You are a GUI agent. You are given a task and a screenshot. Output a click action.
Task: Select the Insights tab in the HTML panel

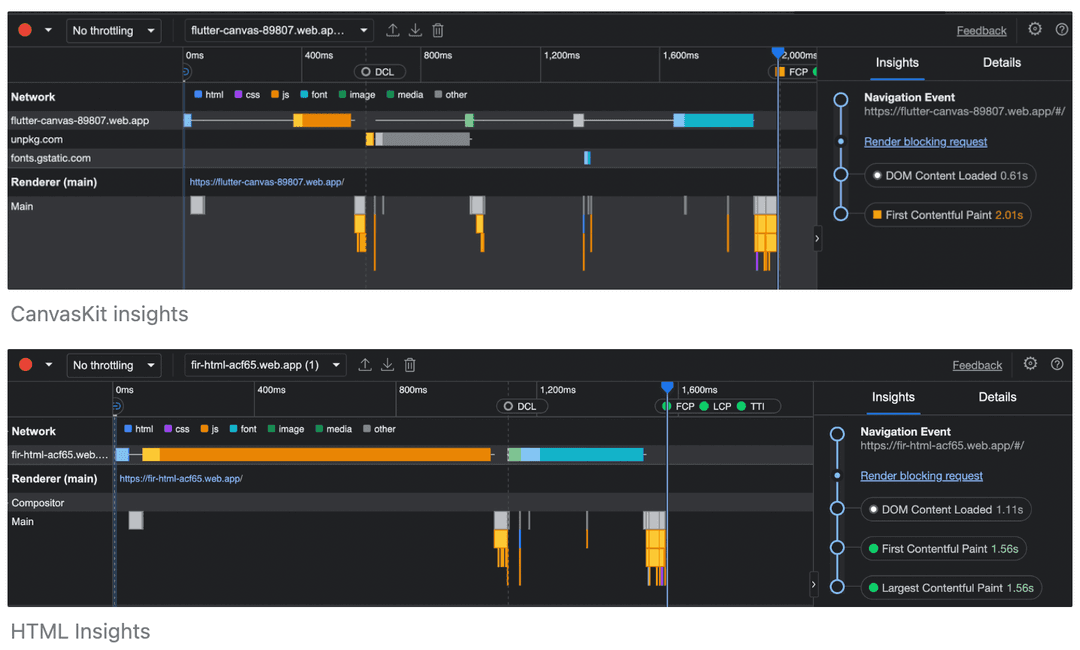pyautogui.click(x=893, y=397)
